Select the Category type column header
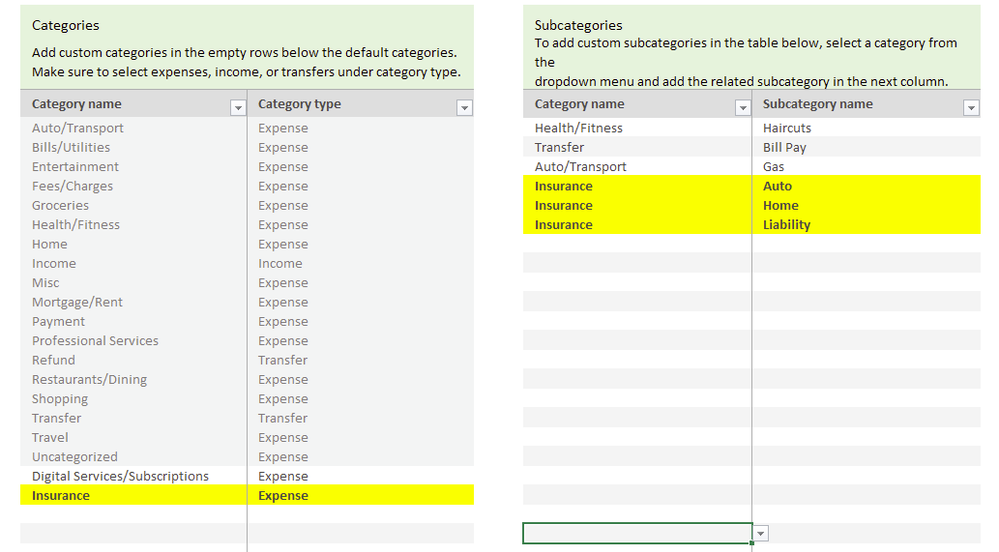Viewport: 999px width, 552px height. click(361, 104)
